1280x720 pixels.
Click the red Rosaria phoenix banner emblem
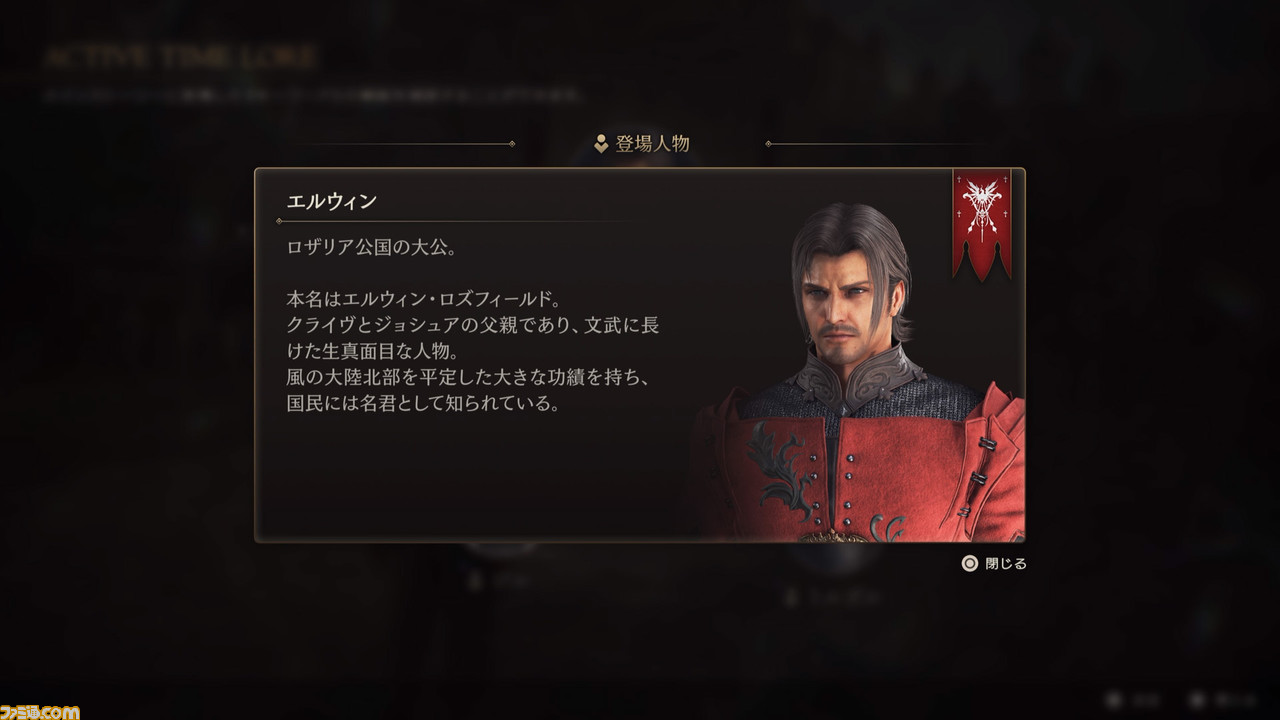click(x=981, y=224)
